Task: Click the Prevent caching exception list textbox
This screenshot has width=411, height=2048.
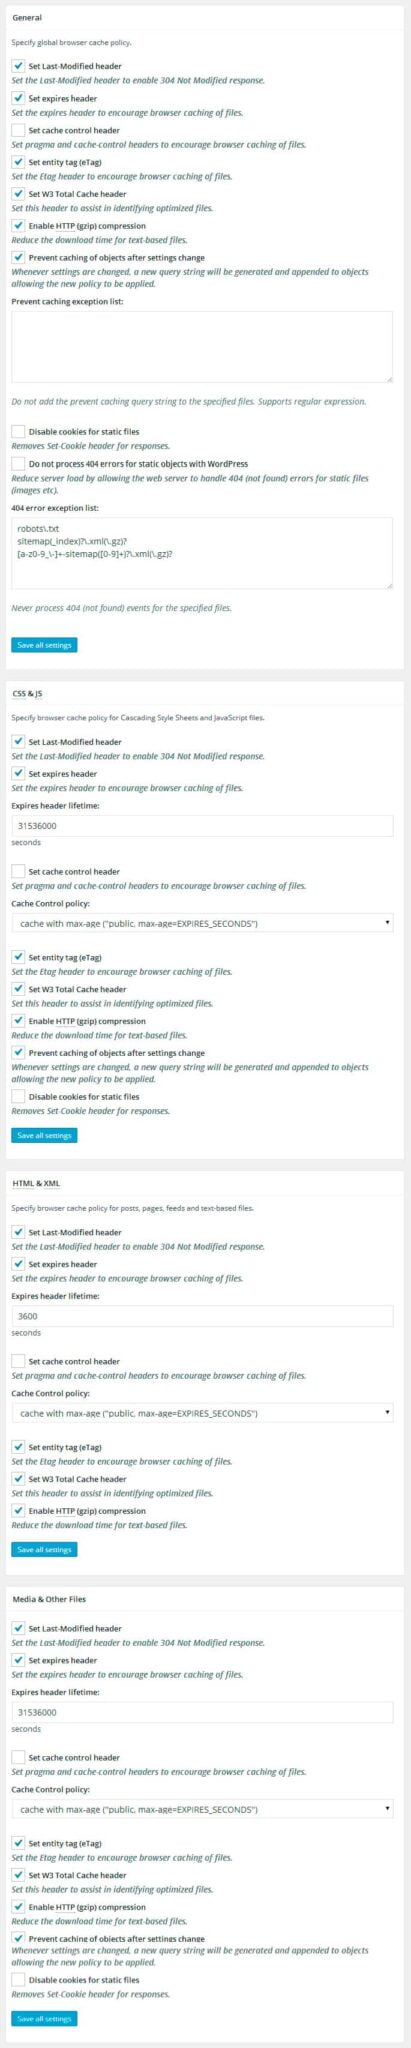Action: (x=202, y=346)
